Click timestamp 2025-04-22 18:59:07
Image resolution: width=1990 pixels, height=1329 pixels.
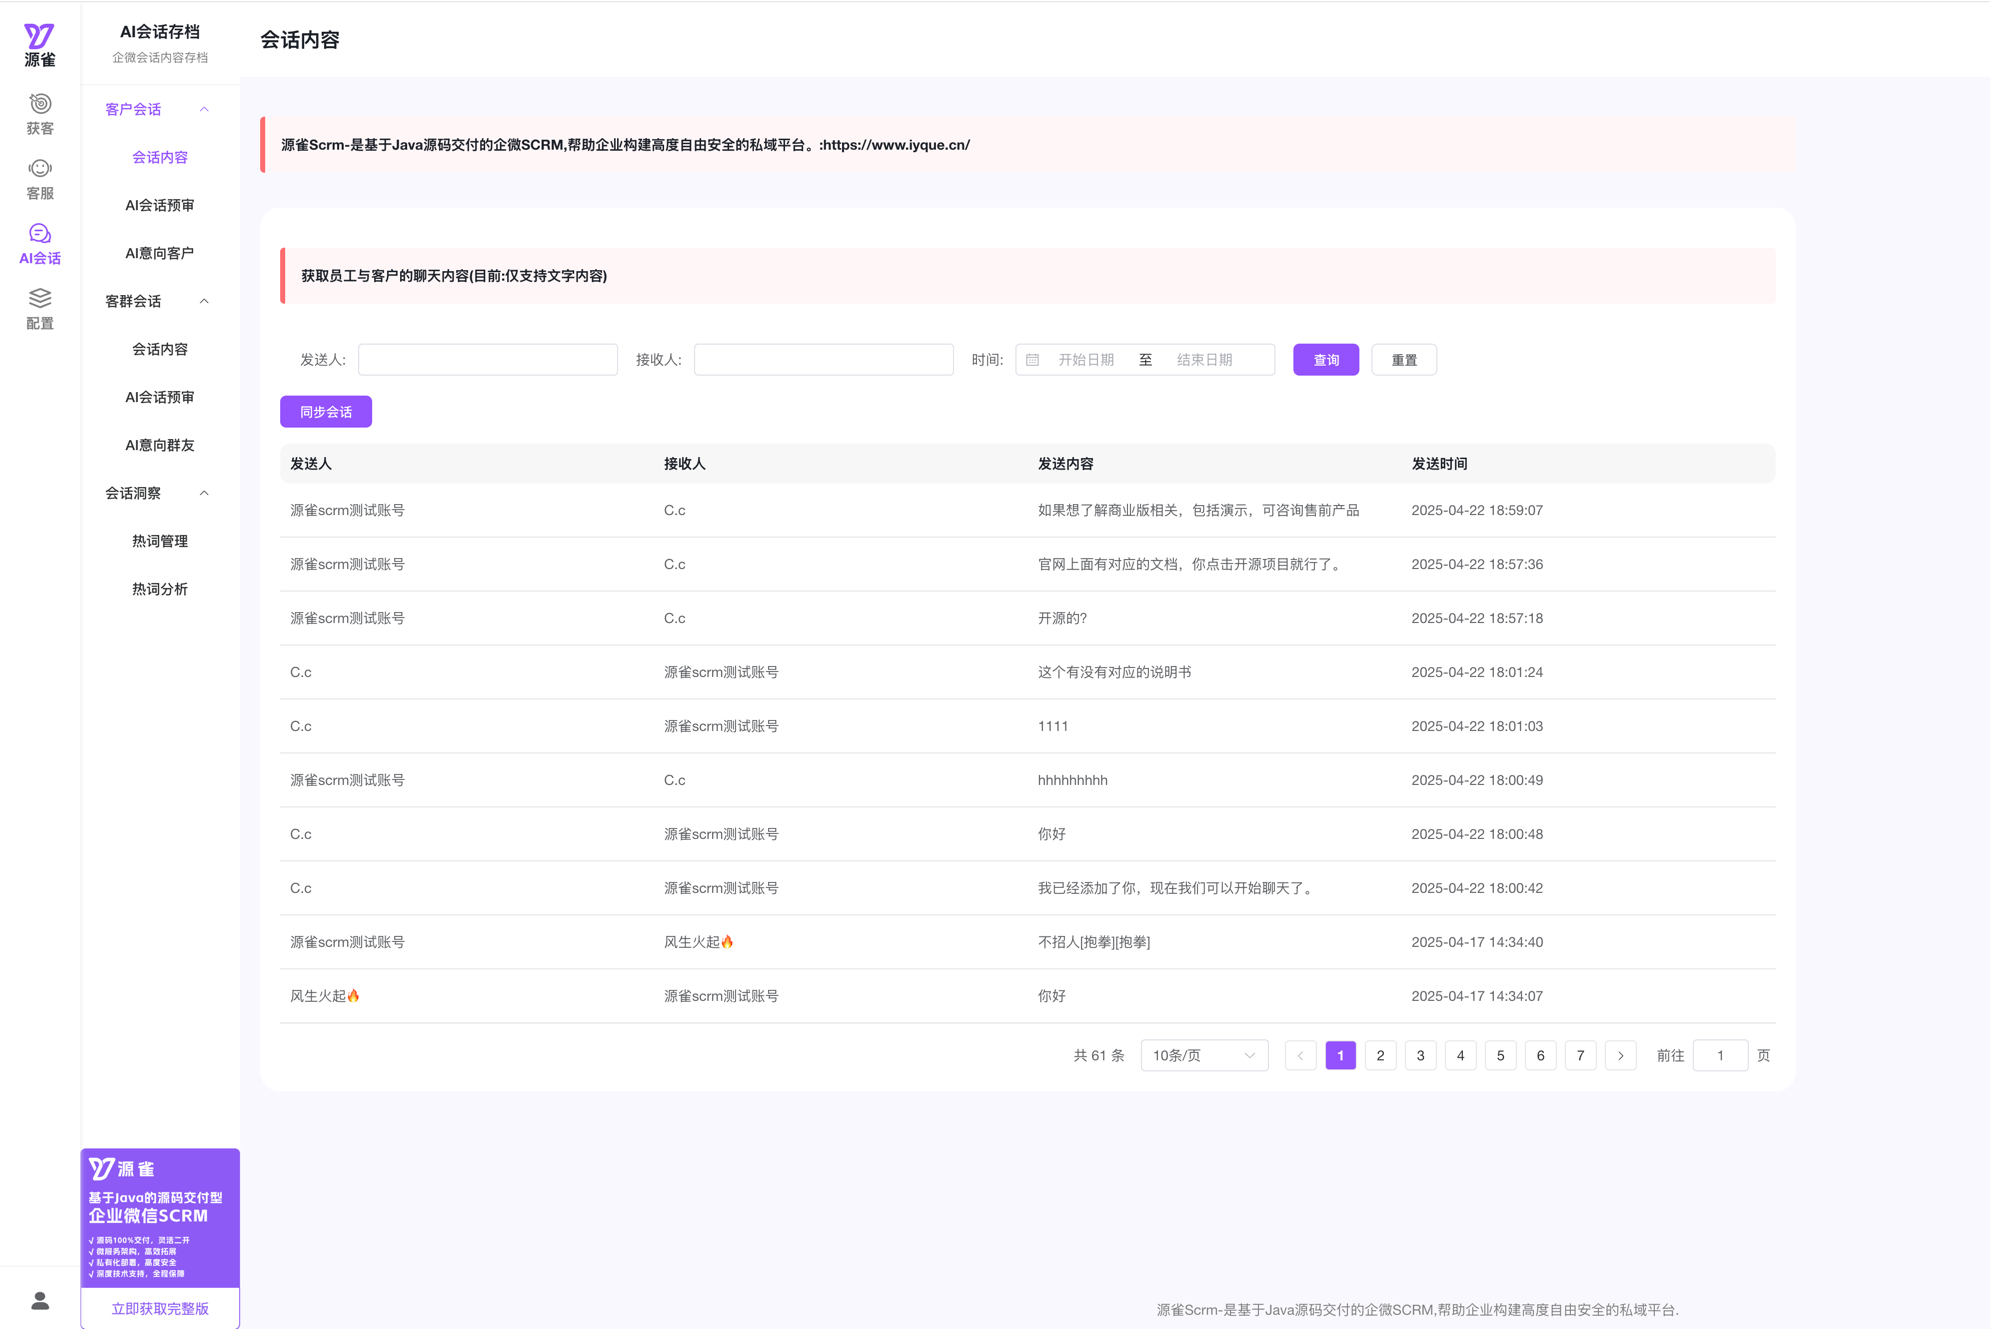click(x=1477, y=510)
